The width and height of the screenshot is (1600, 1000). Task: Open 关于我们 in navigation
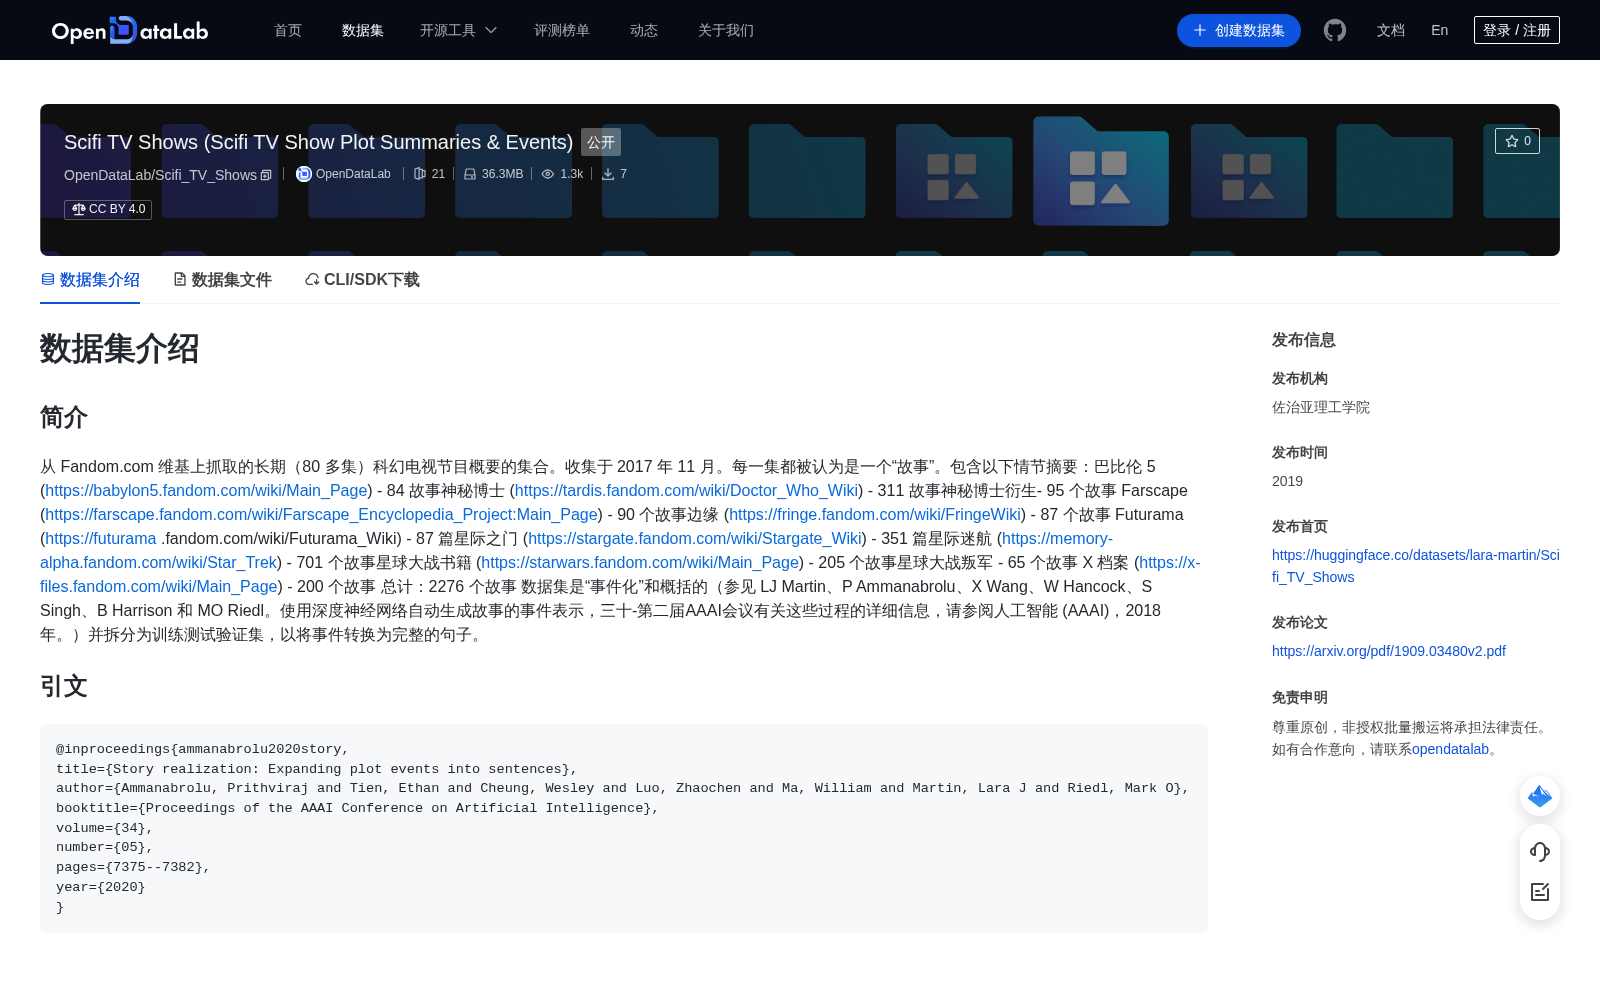point(726,30)
